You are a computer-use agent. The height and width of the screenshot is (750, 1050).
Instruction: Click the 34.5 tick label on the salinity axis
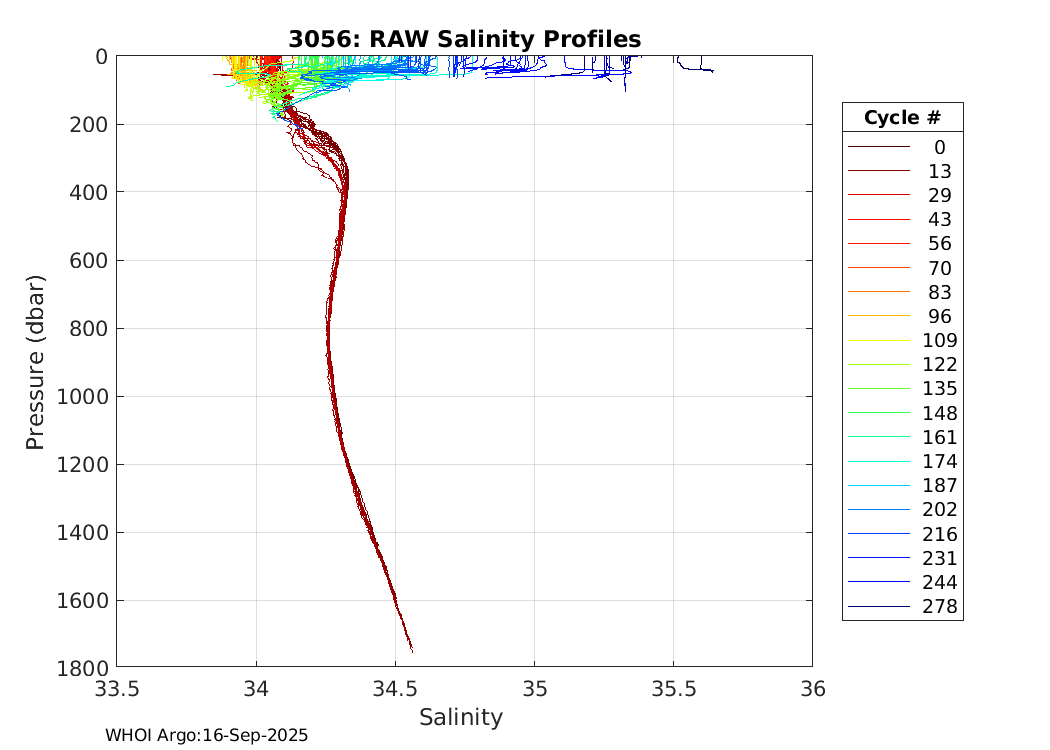[x=395, y=689]
